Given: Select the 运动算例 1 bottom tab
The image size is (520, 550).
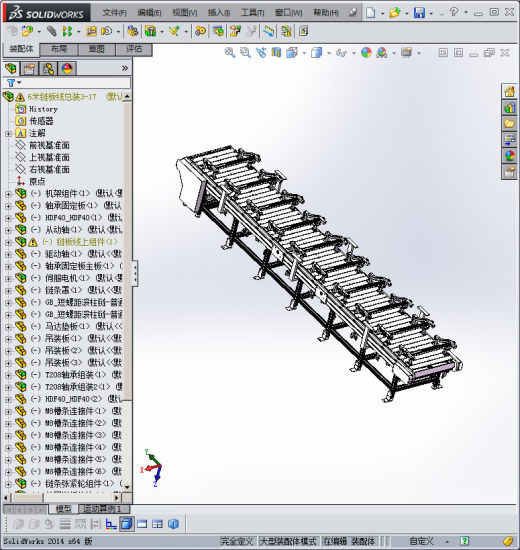Looking at the screenshot, I should click(x=104, y=509).
